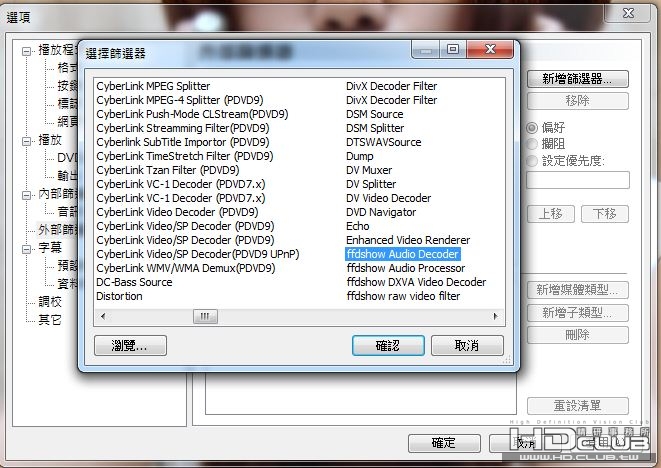Collapse the 字幕 tree node

click(x=27, y=249)
